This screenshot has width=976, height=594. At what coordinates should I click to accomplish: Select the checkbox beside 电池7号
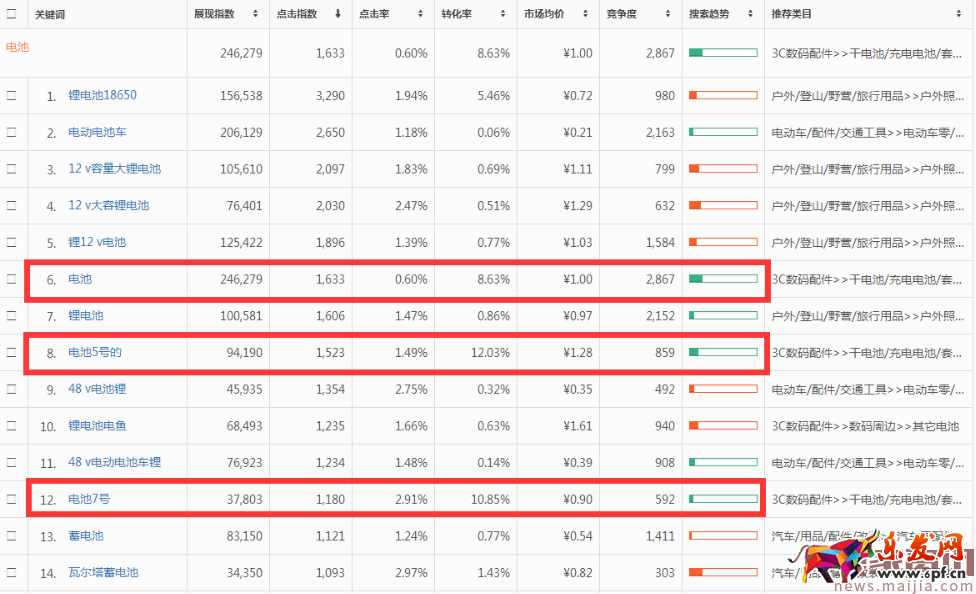click(x=12, y=499)
